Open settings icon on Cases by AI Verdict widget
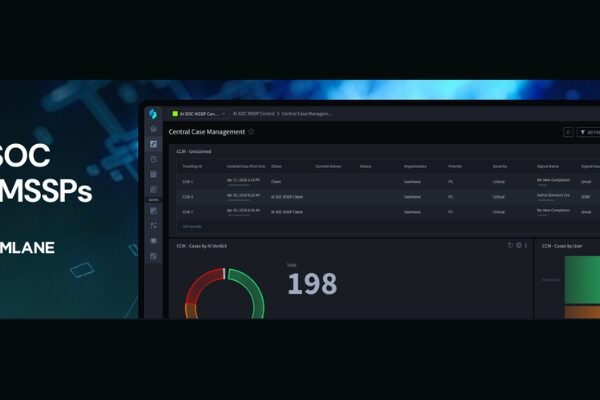 point(519,245)
